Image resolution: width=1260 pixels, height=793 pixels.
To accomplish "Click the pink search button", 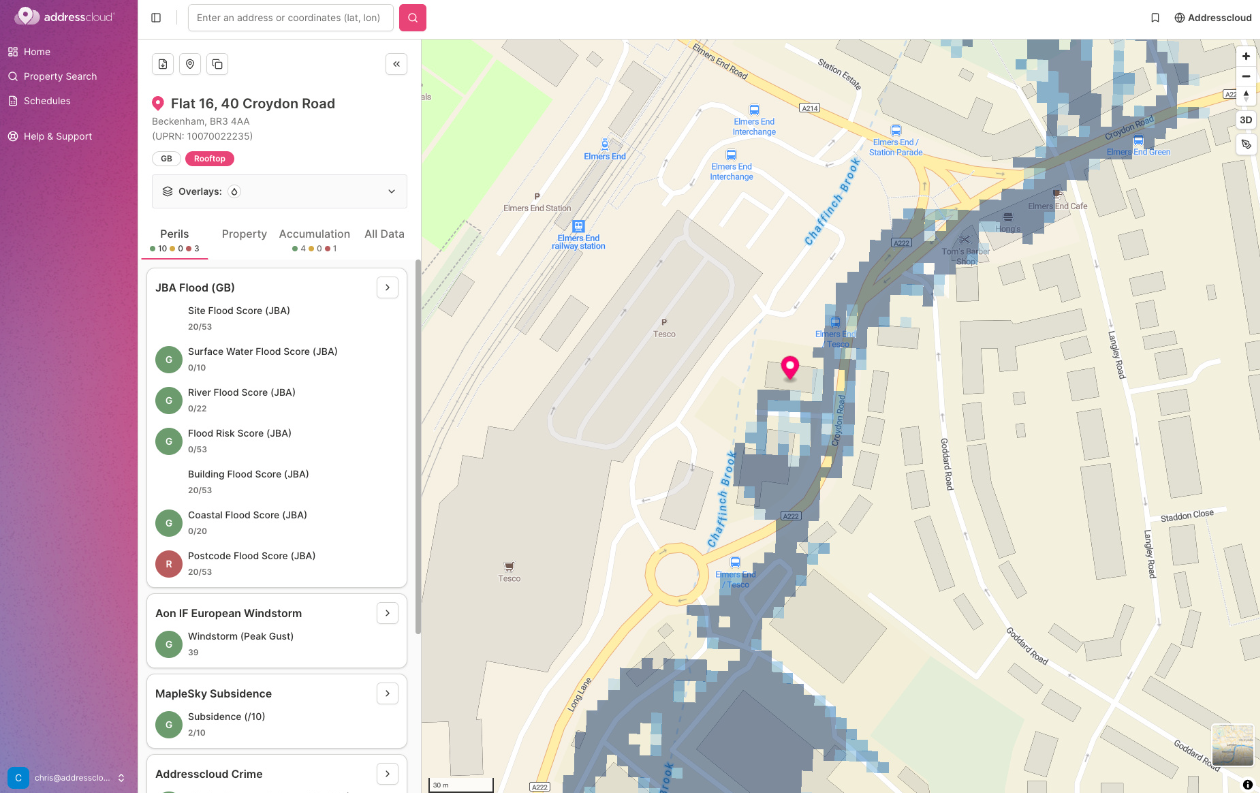I will click(412, 18).
